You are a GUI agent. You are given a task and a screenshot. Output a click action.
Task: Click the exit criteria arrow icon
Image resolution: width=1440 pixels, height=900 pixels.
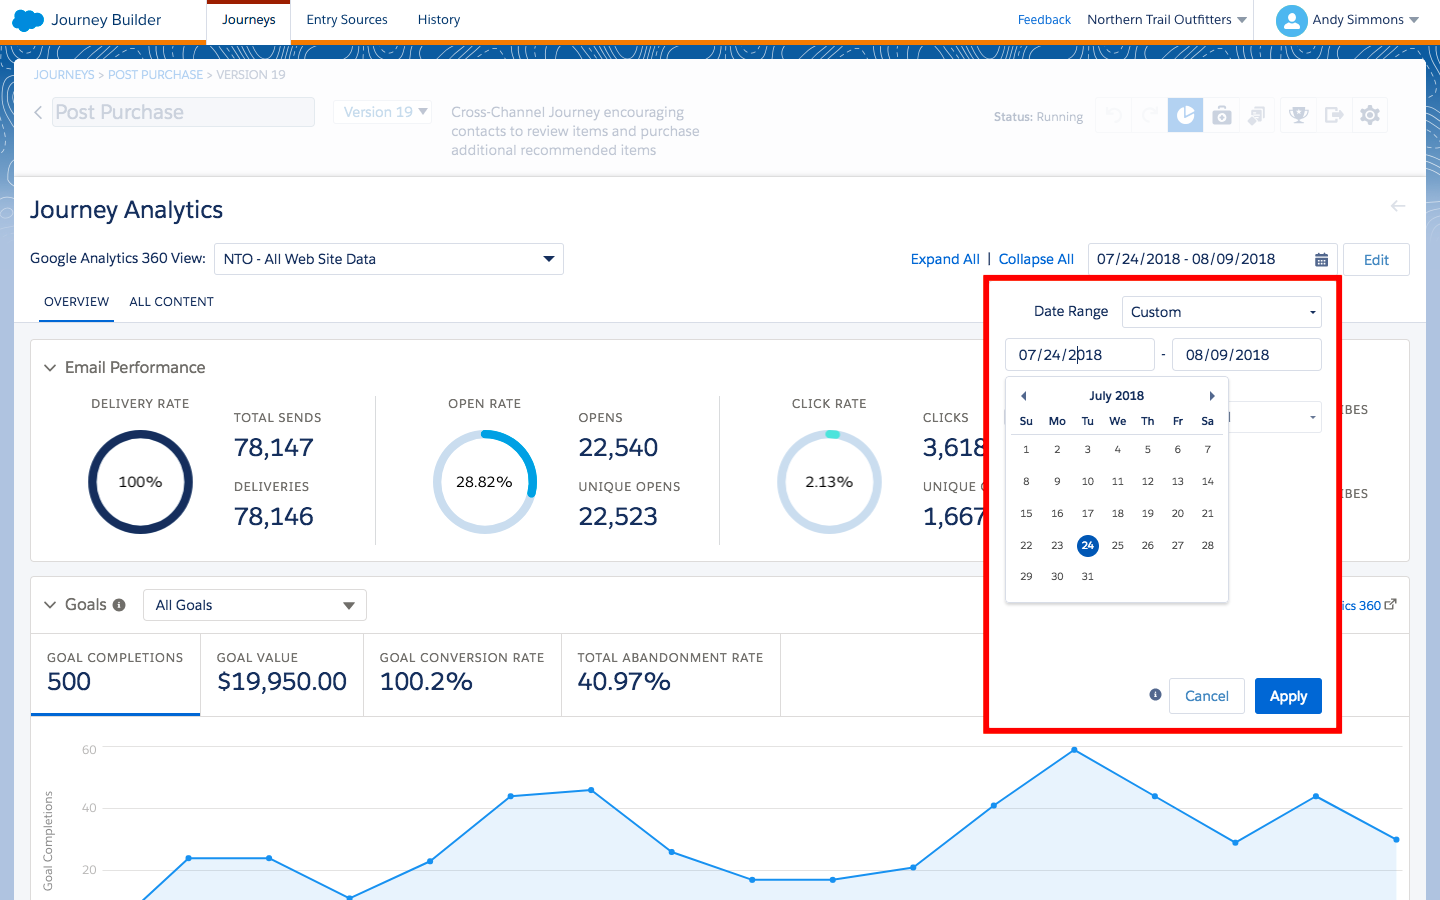coord(1334,116)
